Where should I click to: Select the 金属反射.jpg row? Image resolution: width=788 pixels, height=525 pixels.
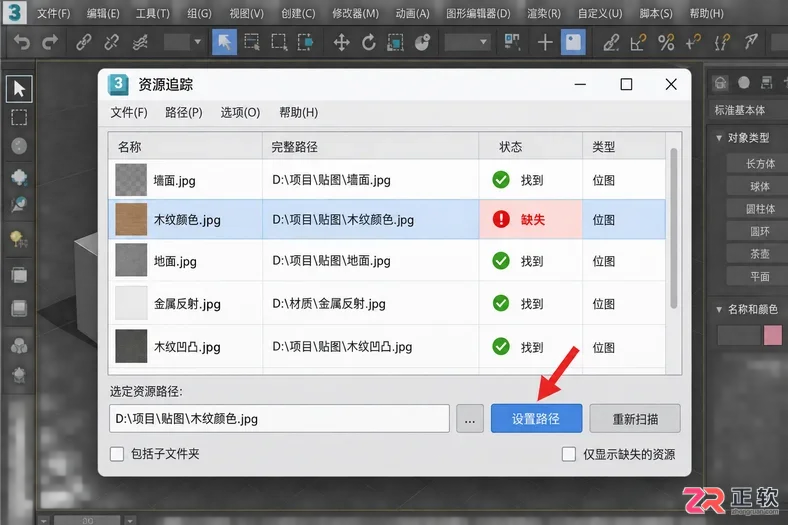[387, 303]
